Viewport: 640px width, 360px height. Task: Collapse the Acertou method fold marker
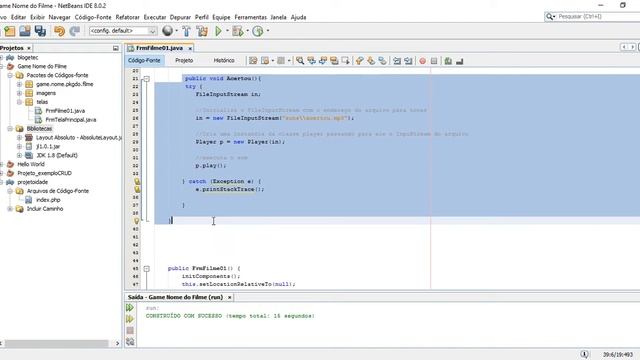point(147,78)
